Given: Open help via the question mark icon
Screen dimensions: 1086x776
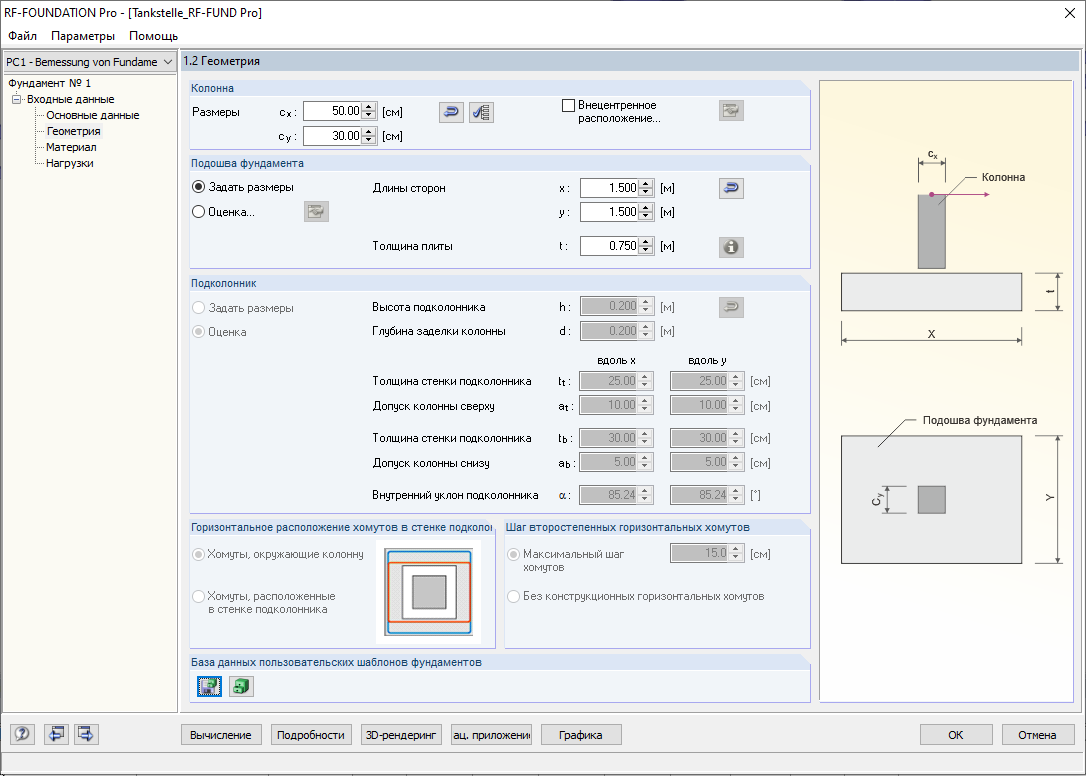Looking at the screenshot, I should (x=21, y=734).
